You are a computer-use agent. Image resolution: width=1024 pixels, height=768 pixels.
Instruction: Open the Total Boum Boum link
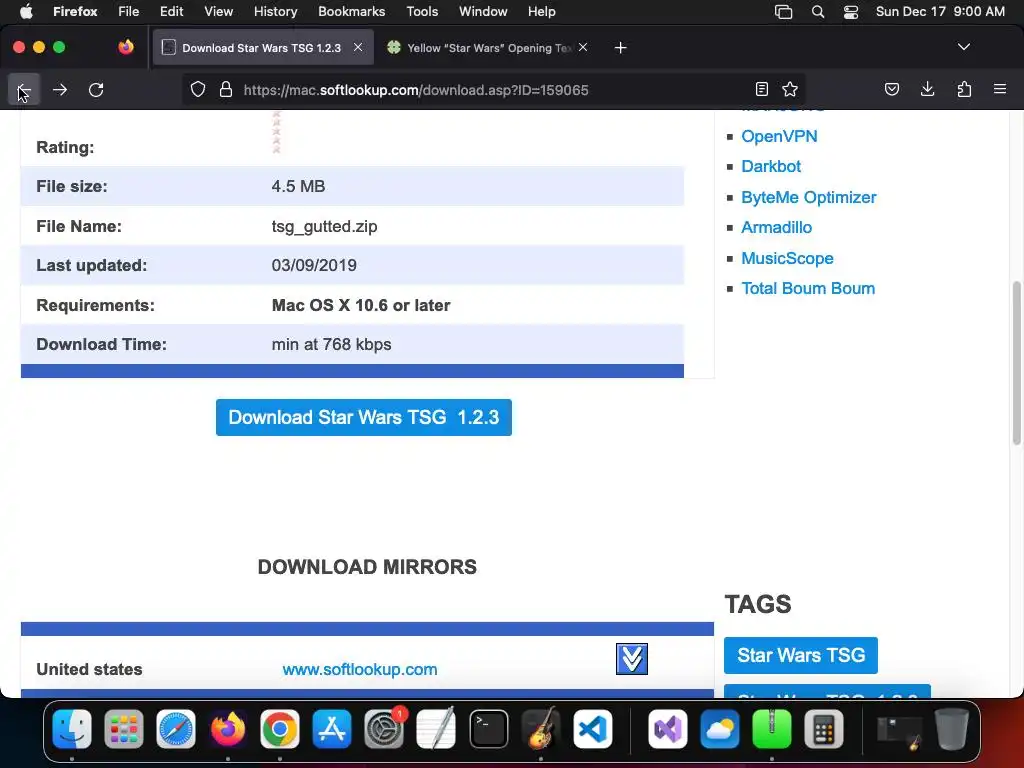(808, 289)
